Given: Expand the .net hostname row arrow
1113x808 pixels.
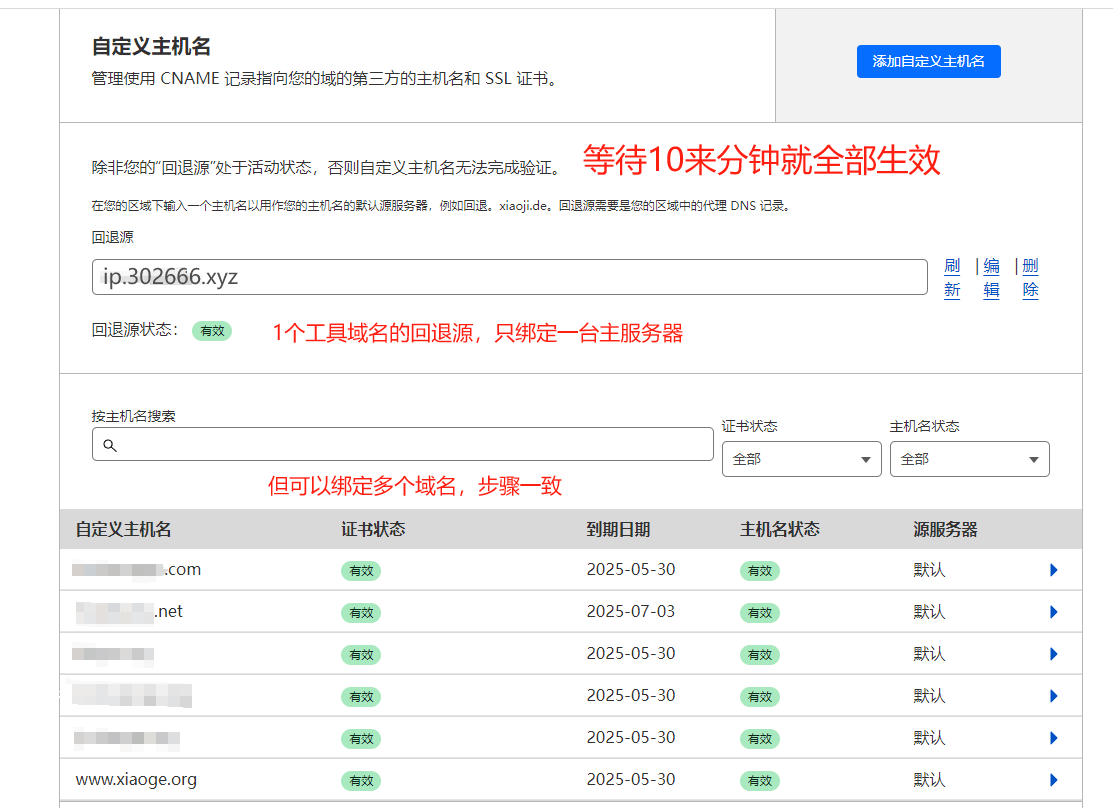Looking at the screenshot, I should pos(1053,612).
